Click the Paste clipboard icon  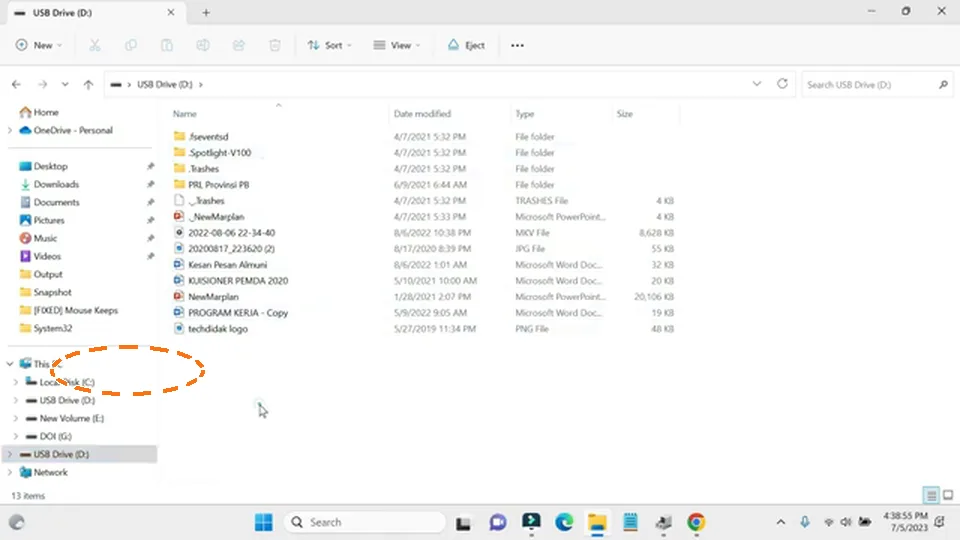pyautogui.click(x=167, y=45)
